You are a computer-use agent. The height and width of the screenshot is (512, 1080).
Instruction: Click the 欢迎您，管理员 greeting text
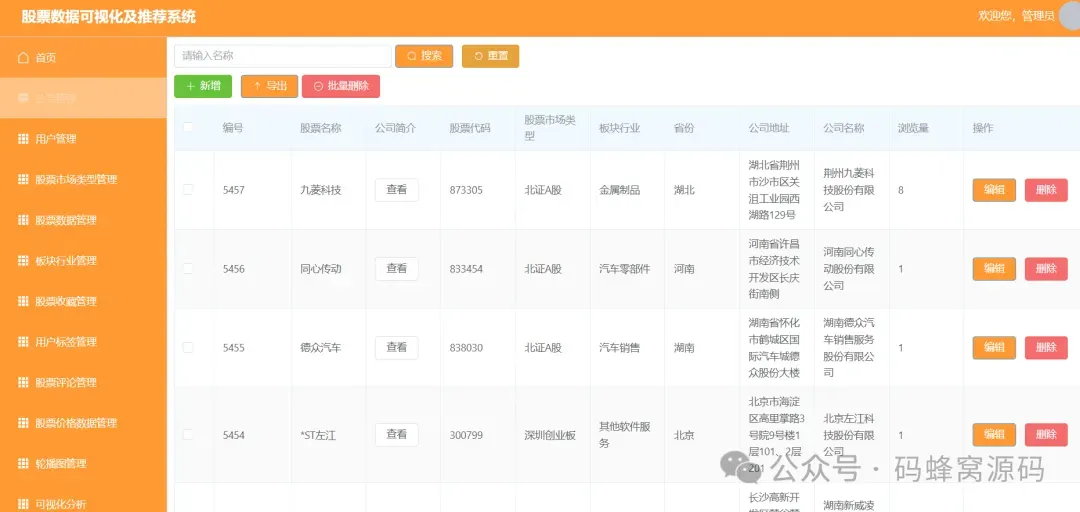pos(1016,17)
